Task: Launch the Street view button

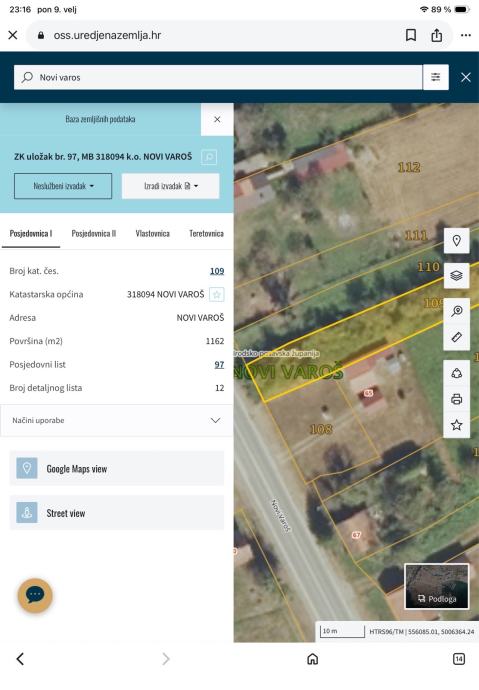Action: (x=117, y=513)
